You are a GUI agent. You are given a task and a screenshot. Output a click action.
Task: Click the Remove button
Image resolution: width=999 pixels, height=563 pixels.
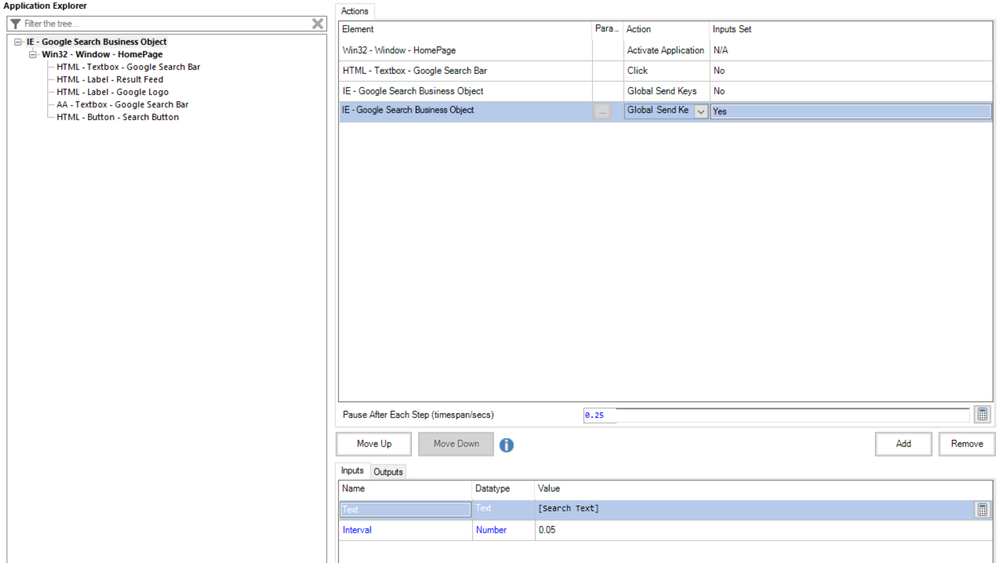(x=966, y=444)
